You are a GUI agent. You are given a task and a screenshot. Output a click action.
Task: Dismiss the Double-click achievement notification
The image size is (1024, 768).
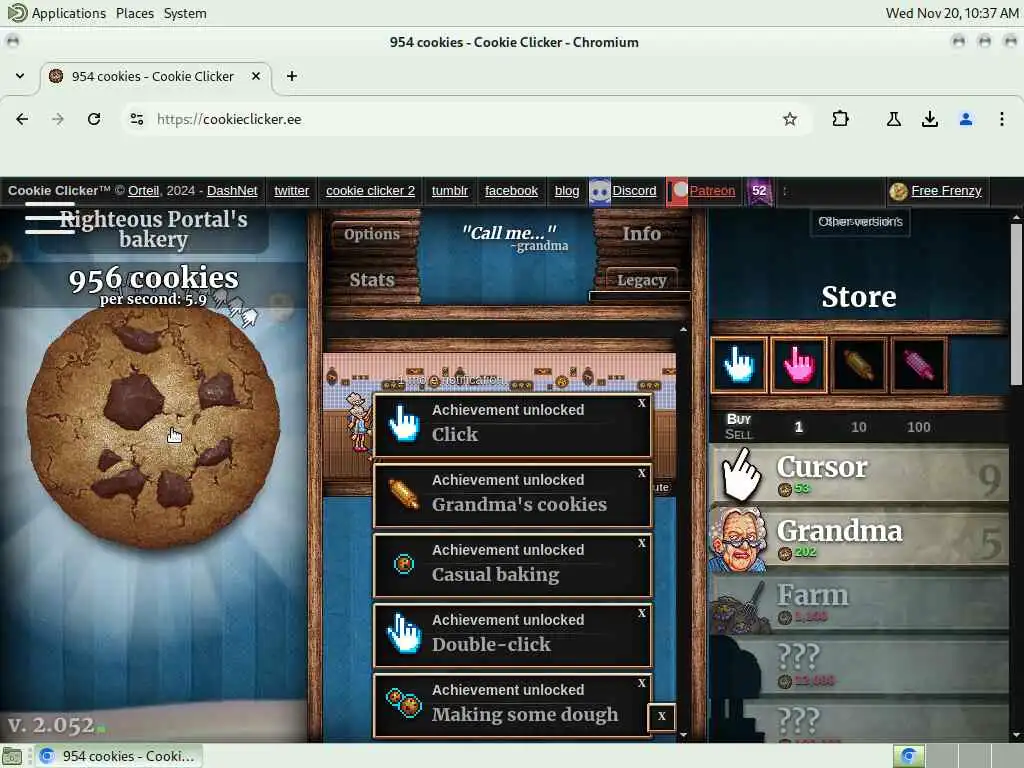[x=642, y=613]
